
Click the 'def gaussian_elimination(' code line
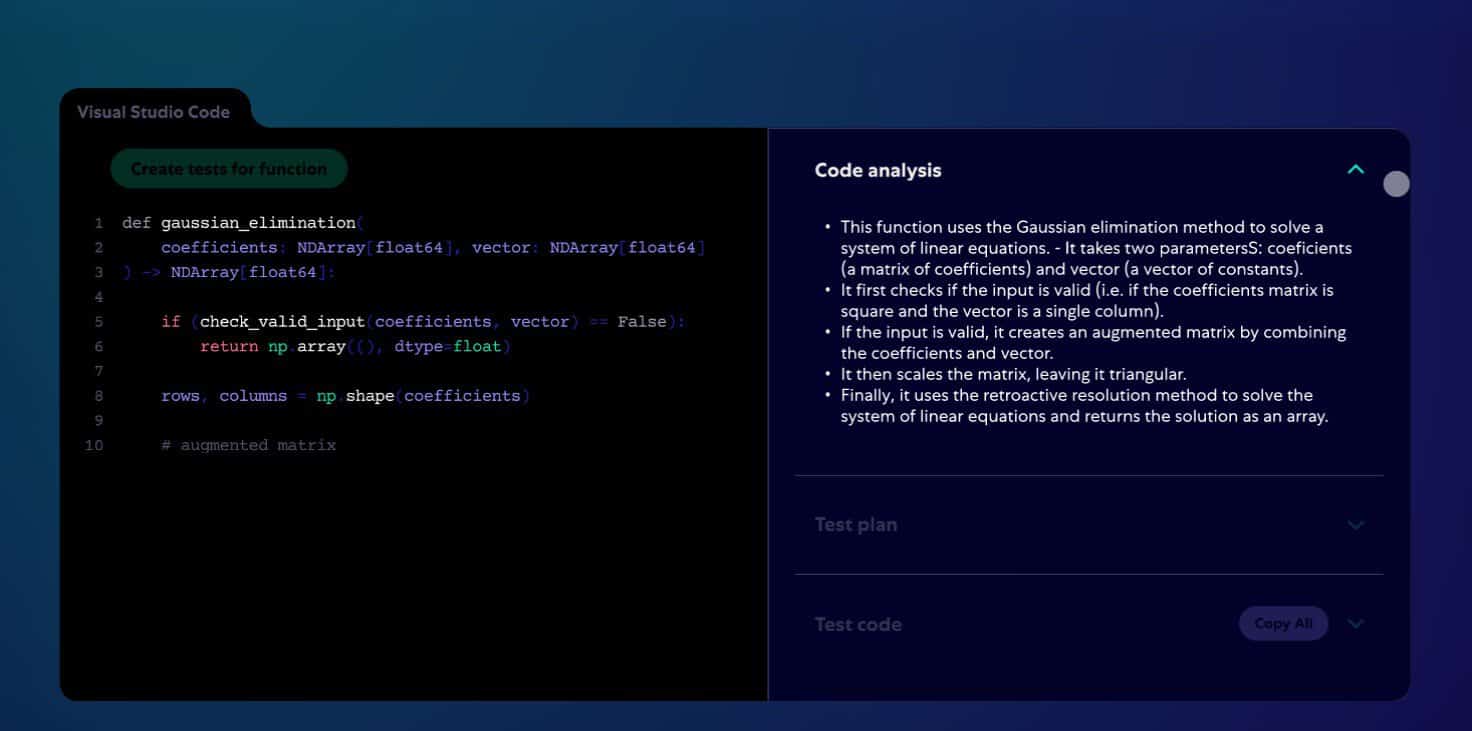coord(243,223)
